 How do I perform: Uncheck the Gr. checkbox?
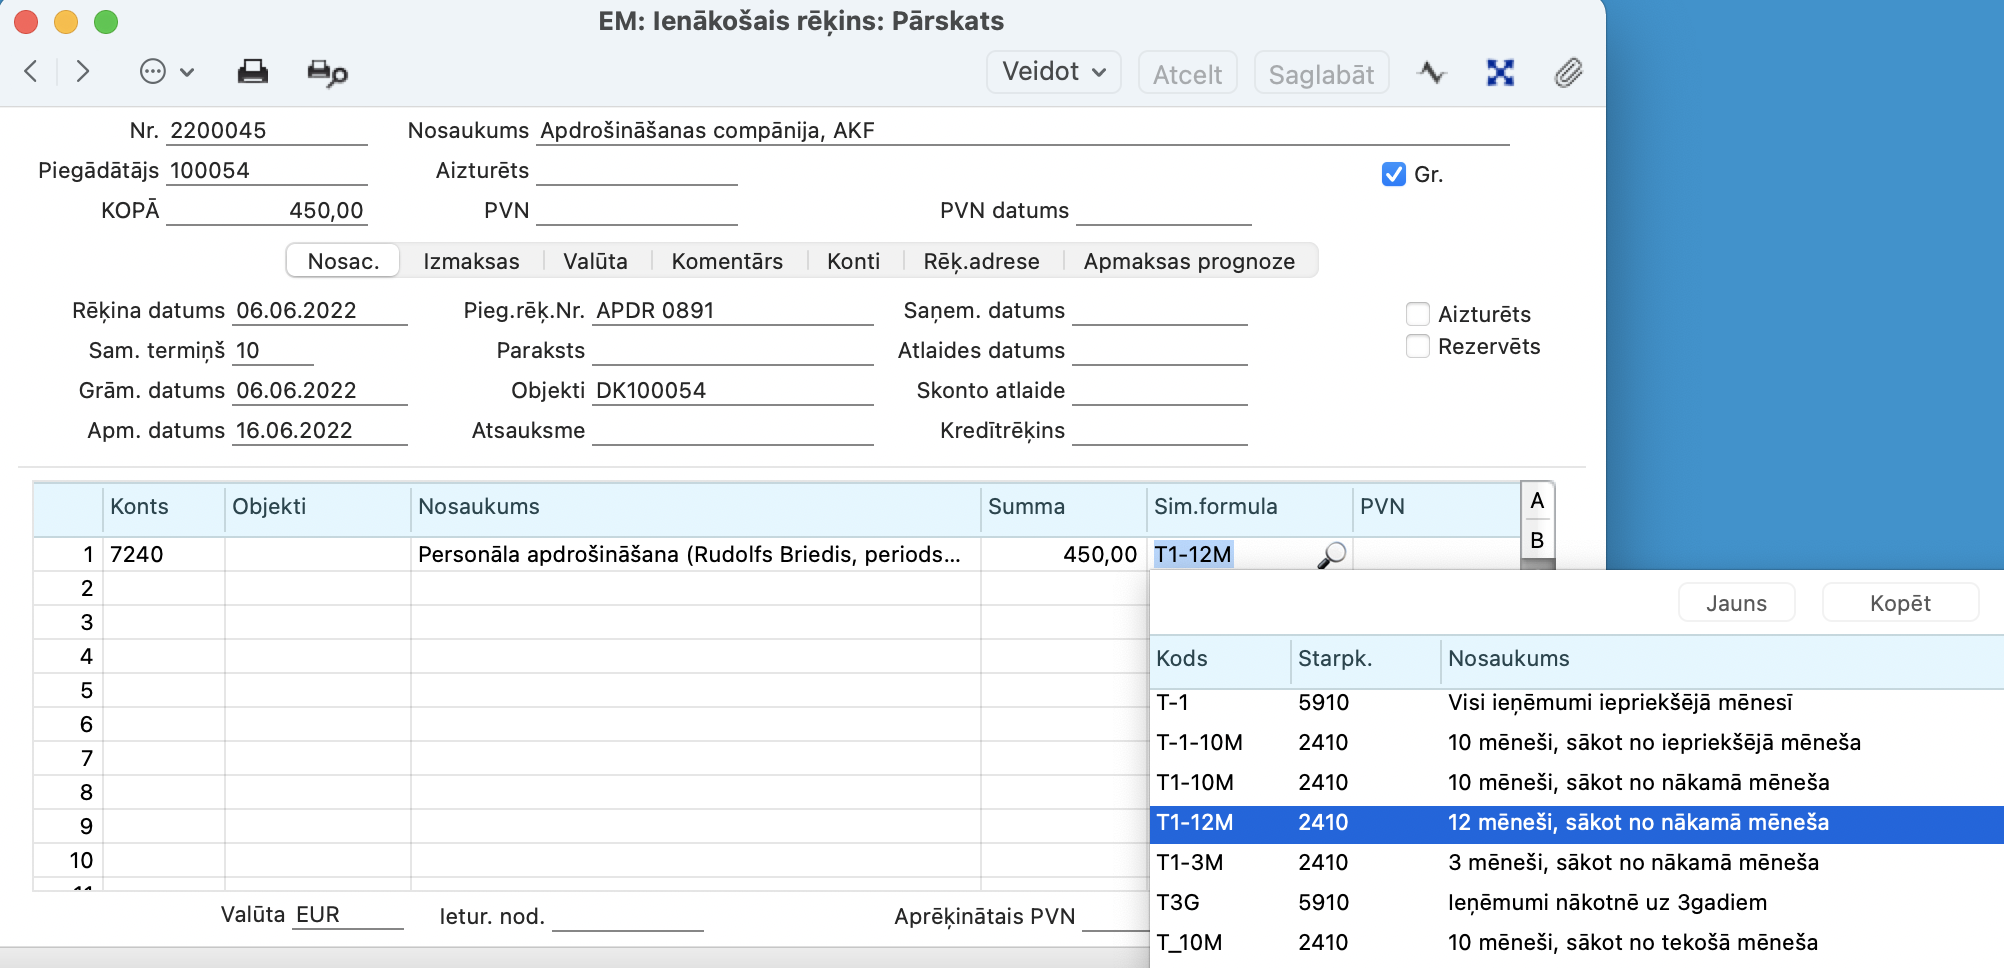[1393, 175]
